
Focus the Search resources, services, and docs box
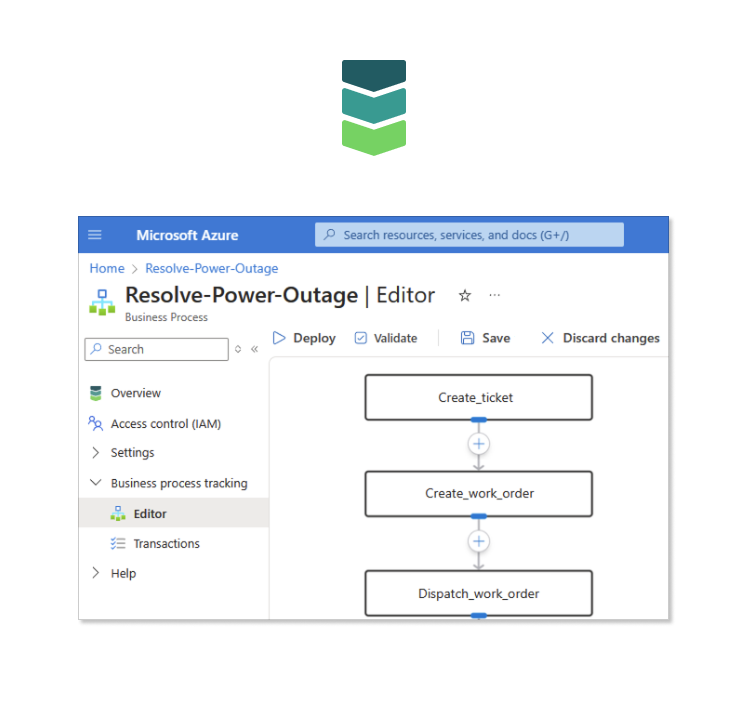(469, 235)
